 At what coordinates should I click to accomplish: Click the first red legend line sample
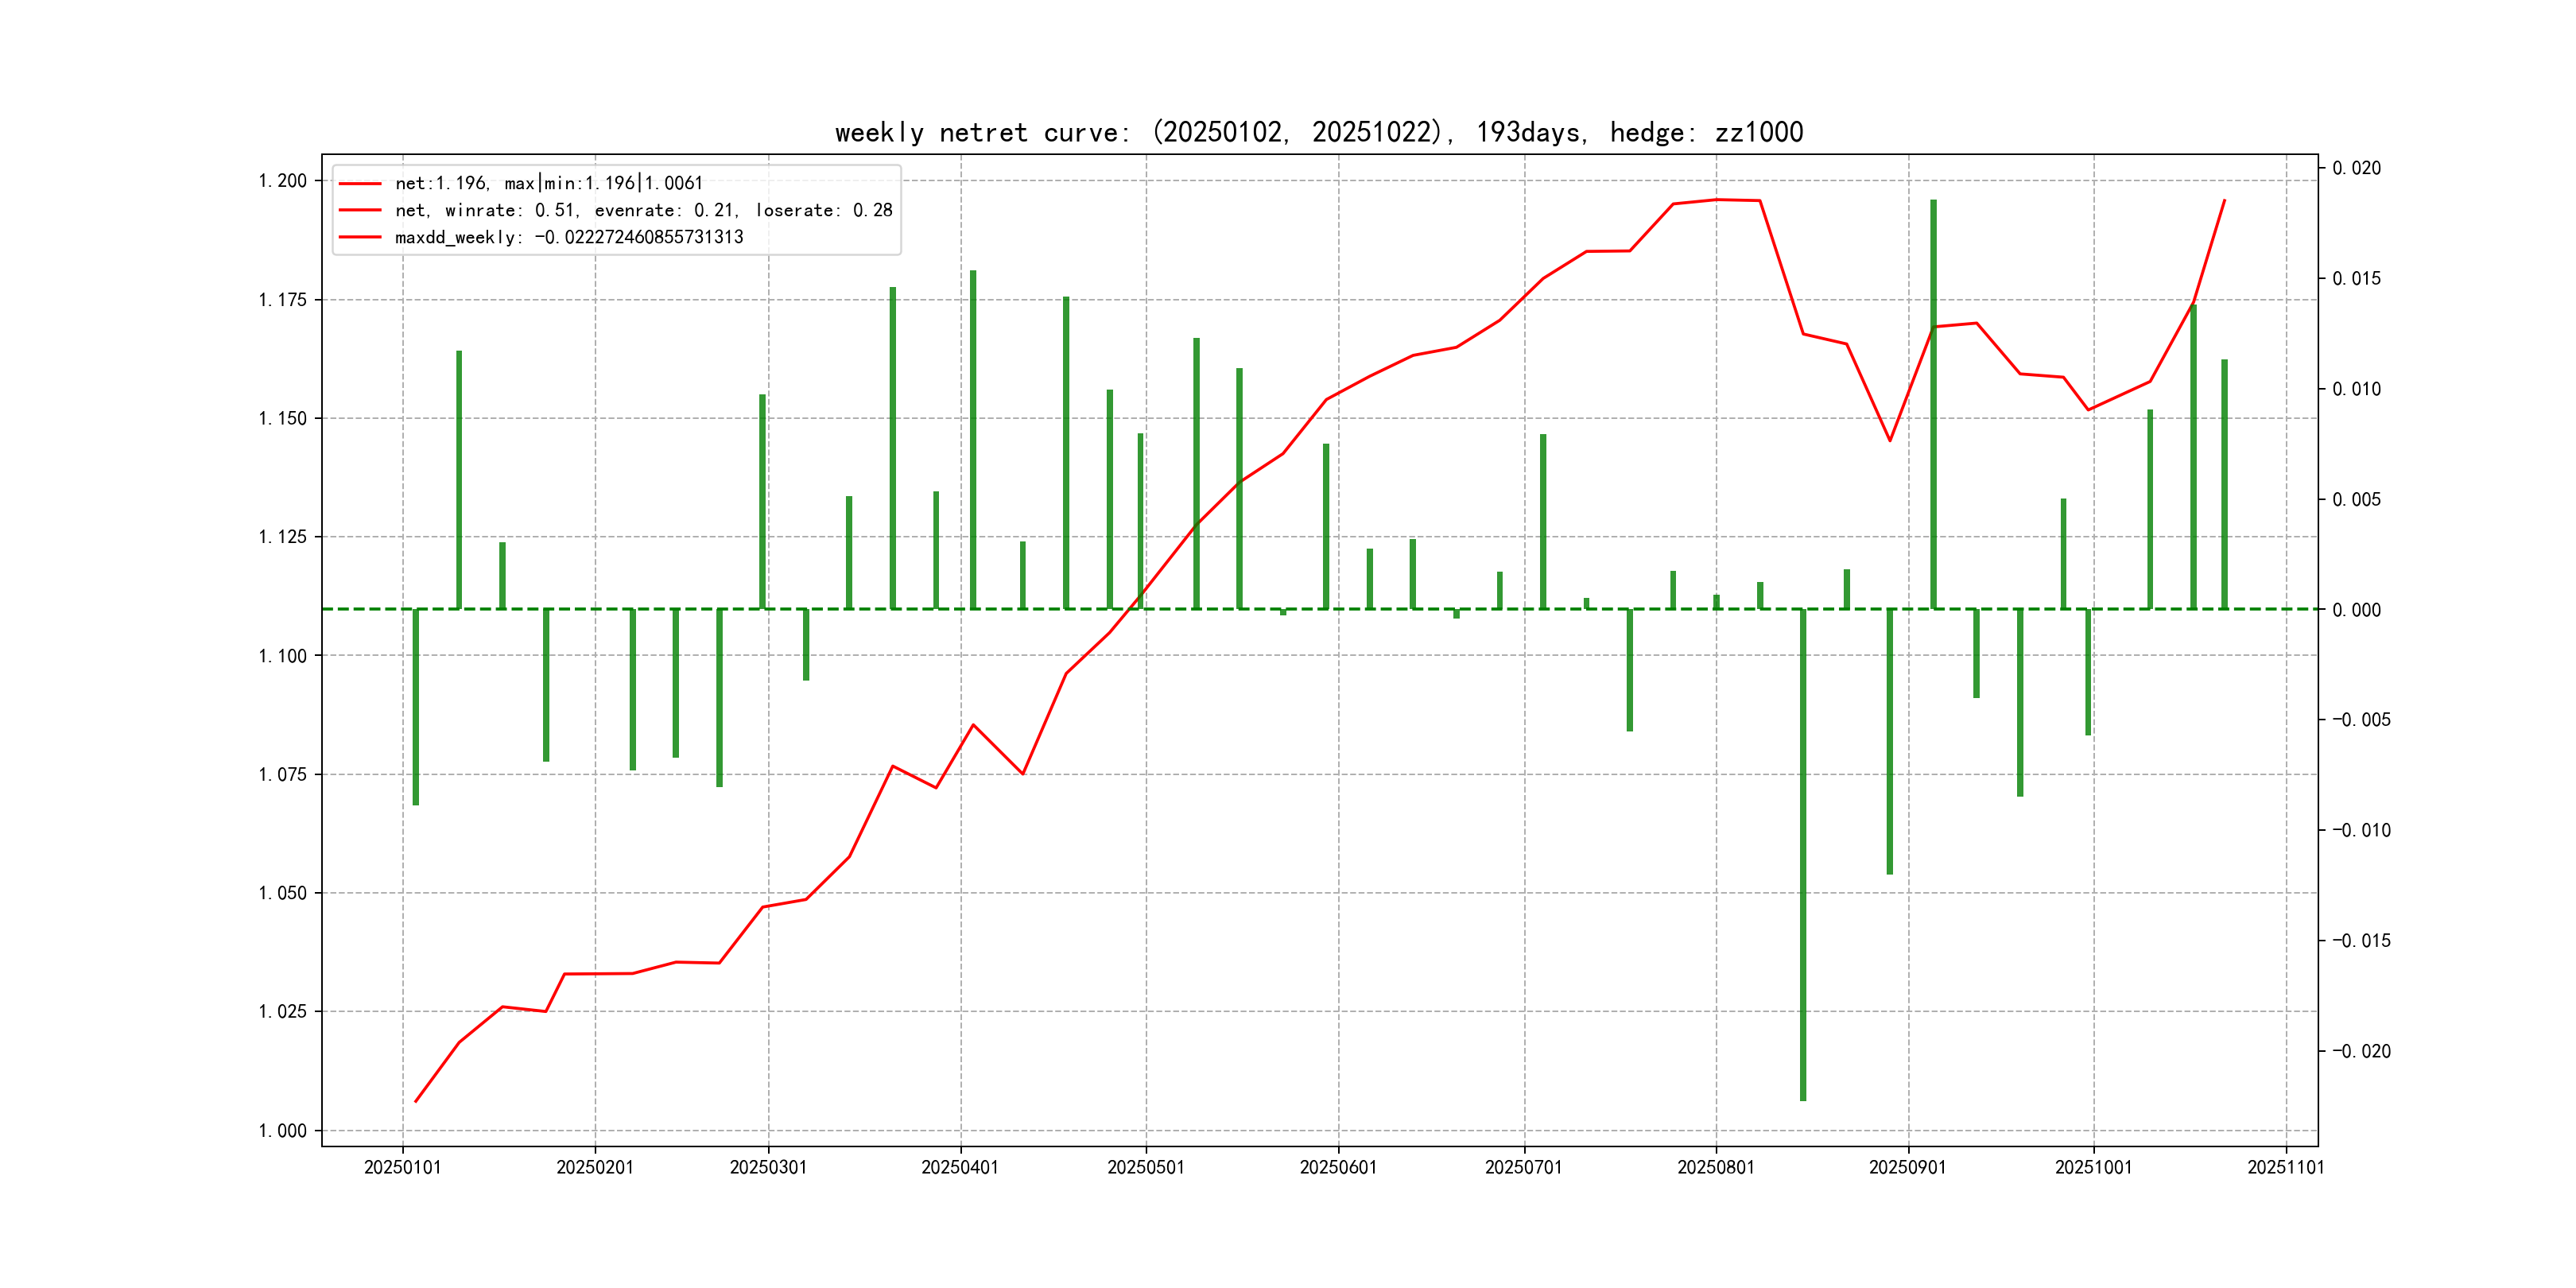point(360,184)
